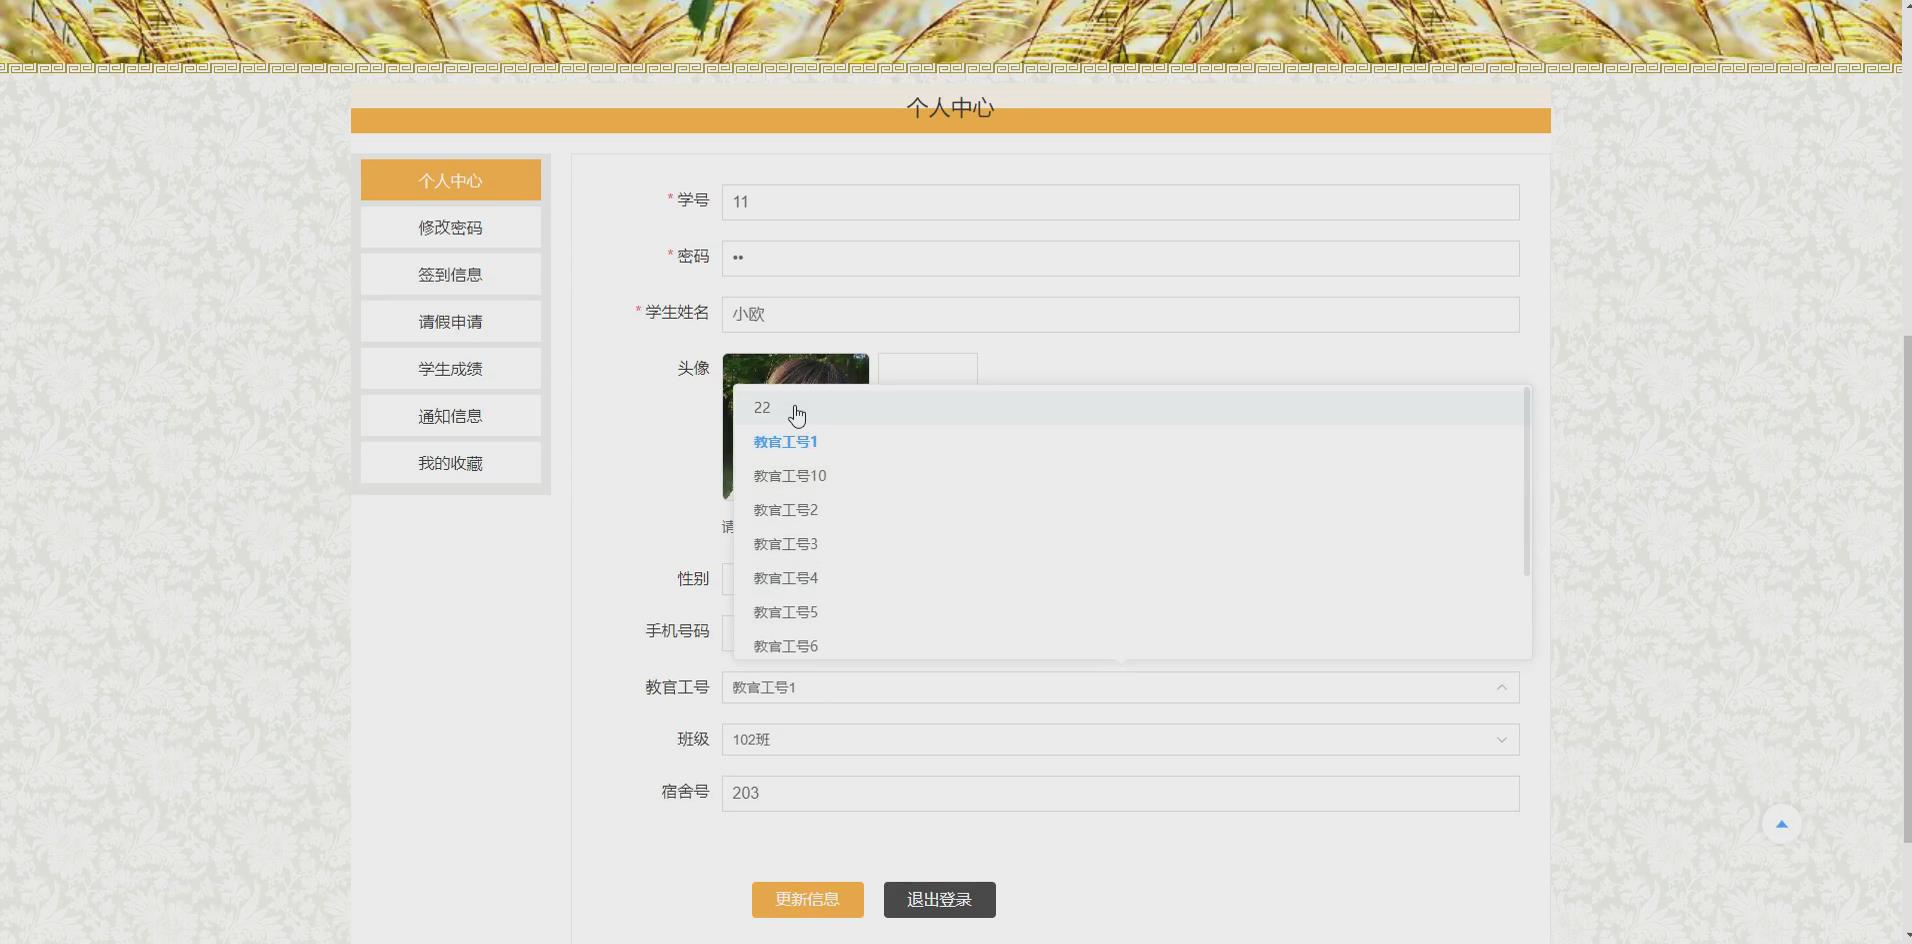Click the 更新信息 button
This screenshot has width=1912, height=944.
(807, 899)
